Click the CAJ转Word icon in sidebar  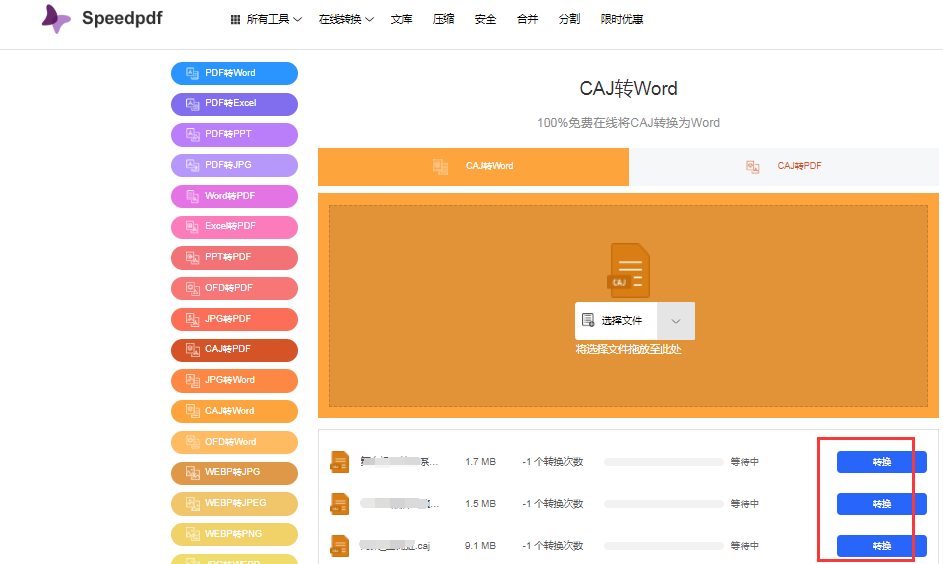pos(192,411)
